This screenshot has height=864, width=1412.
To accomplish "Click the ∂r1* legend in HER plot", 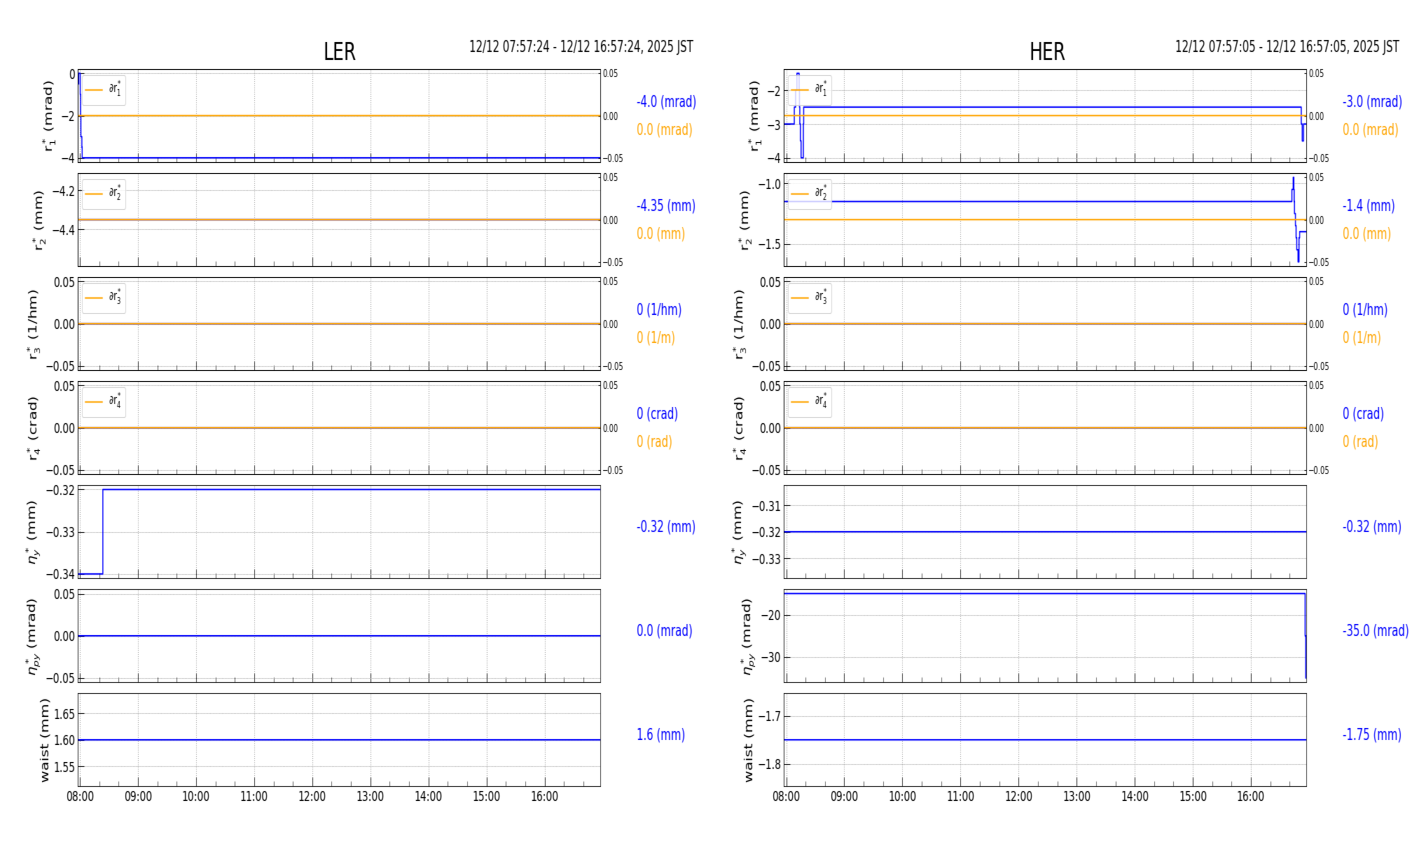I will coord(810,90).
